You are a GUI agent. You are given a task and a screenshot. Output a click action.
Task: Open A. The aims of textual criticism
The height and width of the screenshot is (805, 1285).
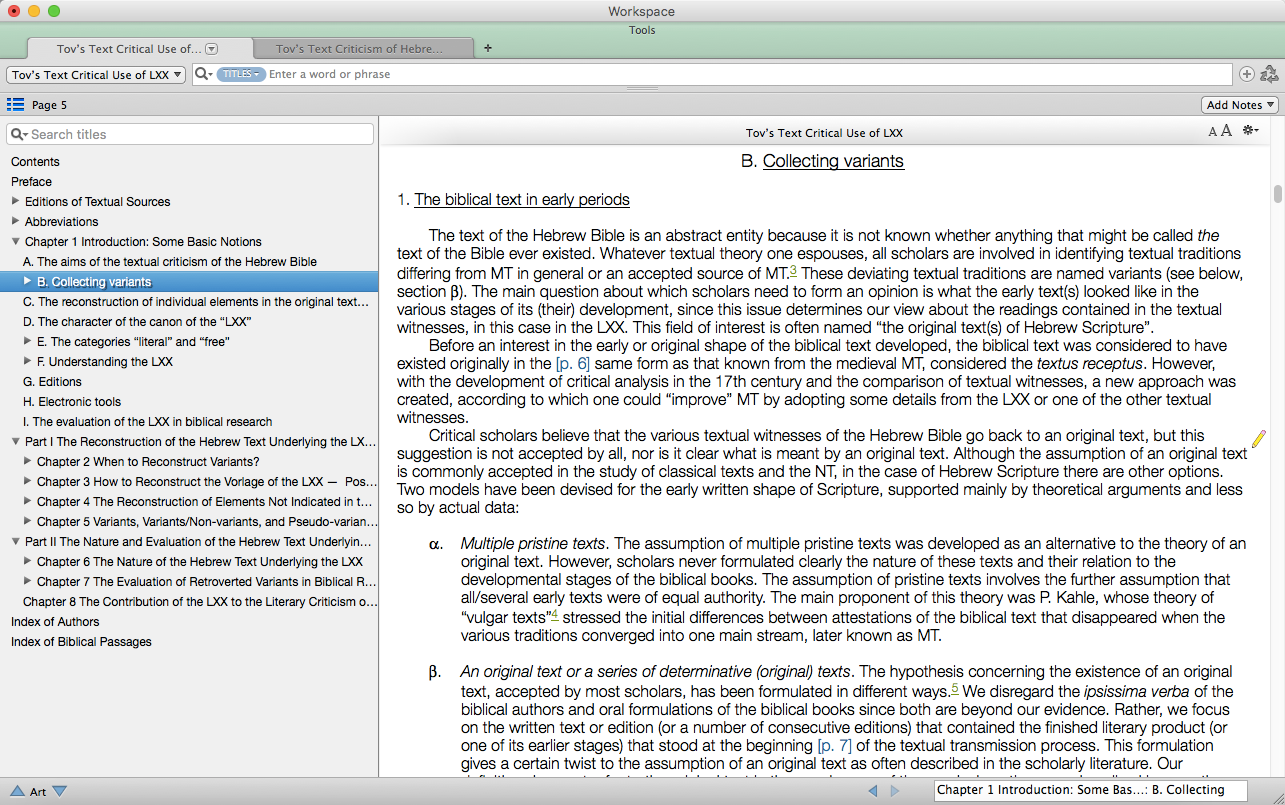pos(170,261)
